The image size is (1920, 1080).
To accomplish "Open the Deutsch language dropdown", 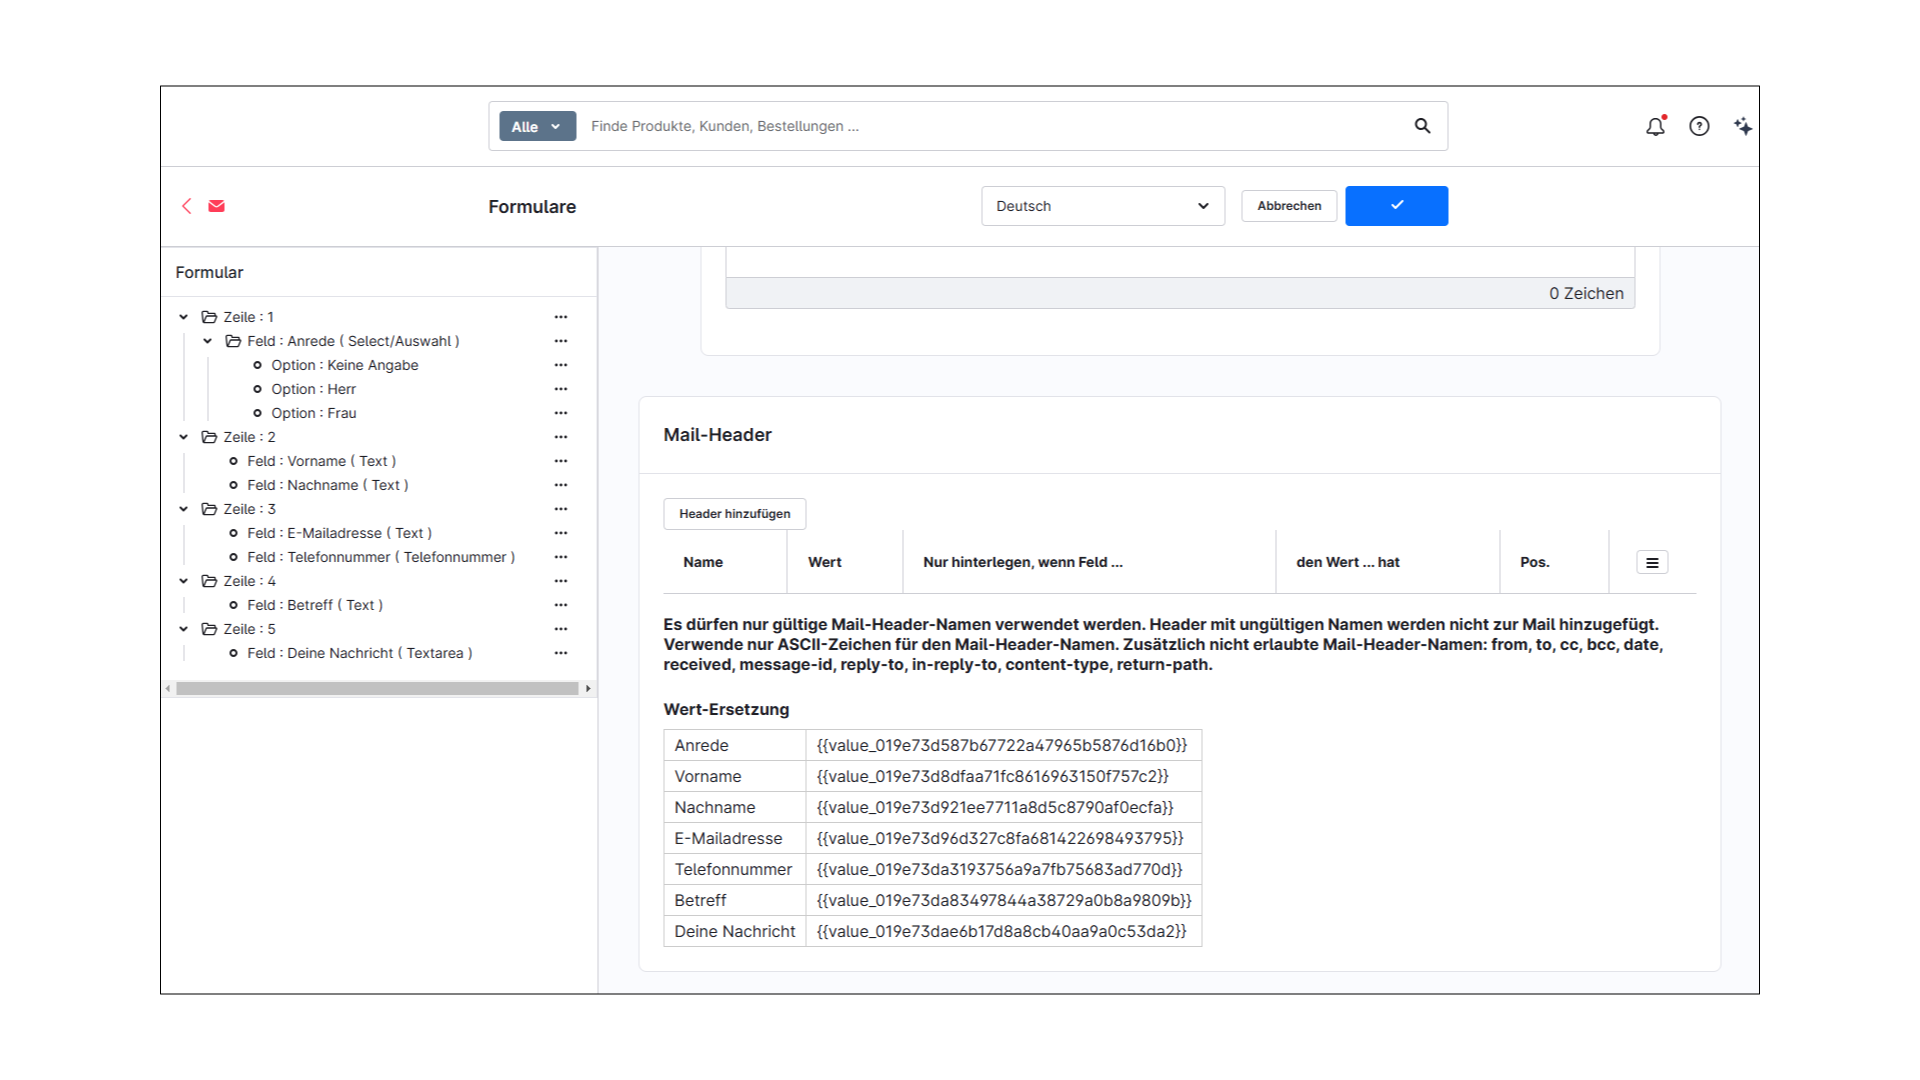I will [1103, 206].
